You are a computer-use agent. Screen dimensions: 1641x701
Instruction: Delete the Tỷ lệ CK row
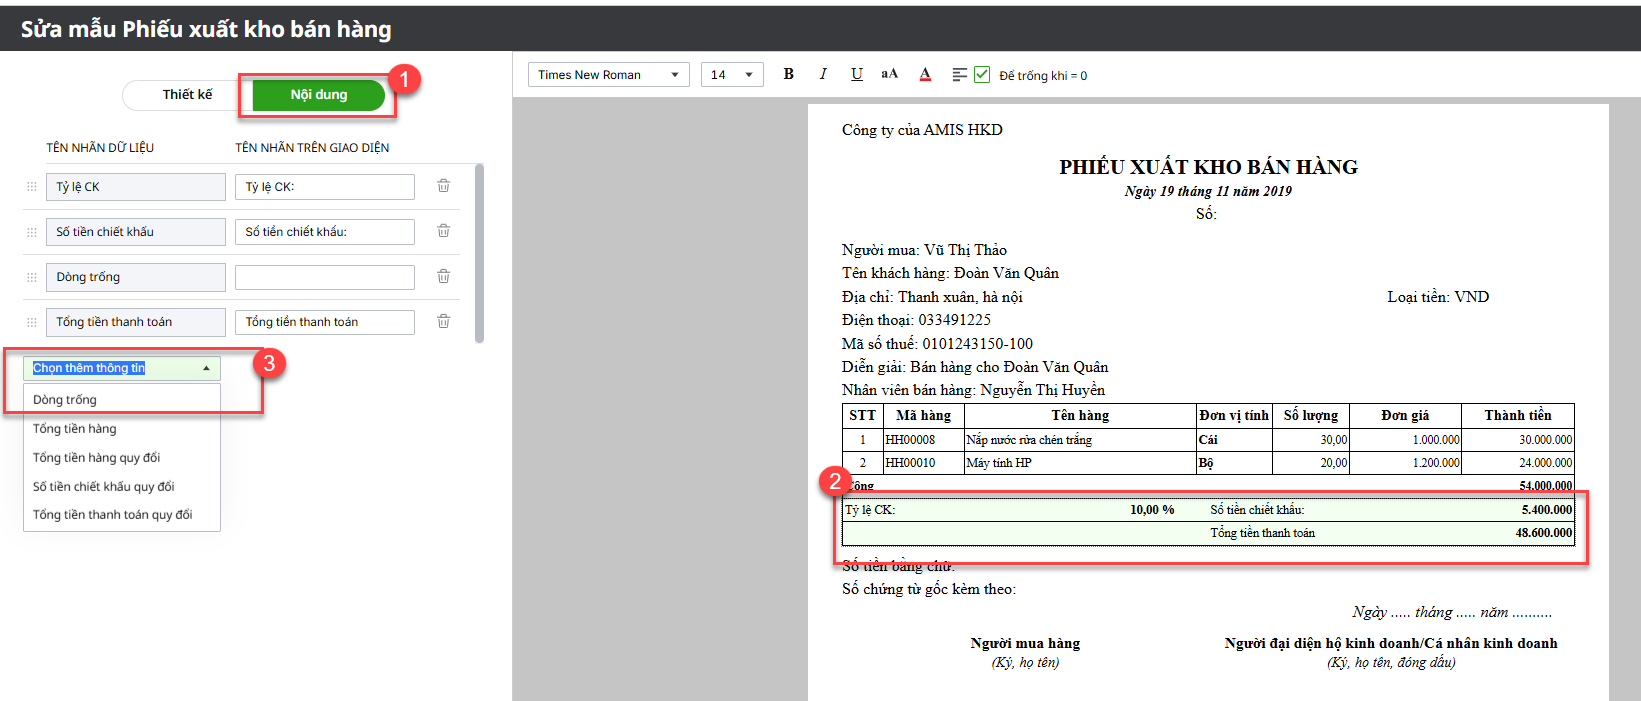click(443, 186)
